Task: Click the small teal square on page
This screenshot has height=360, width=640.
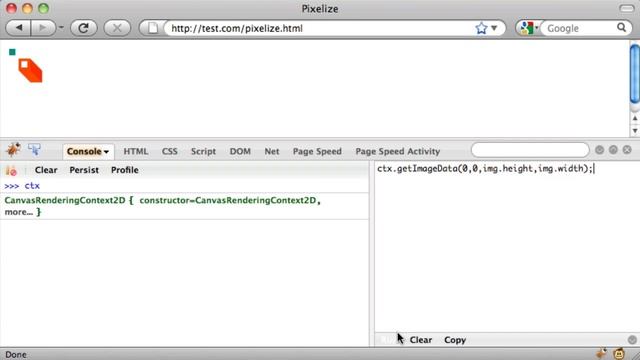Action: (x=12, y=52)
